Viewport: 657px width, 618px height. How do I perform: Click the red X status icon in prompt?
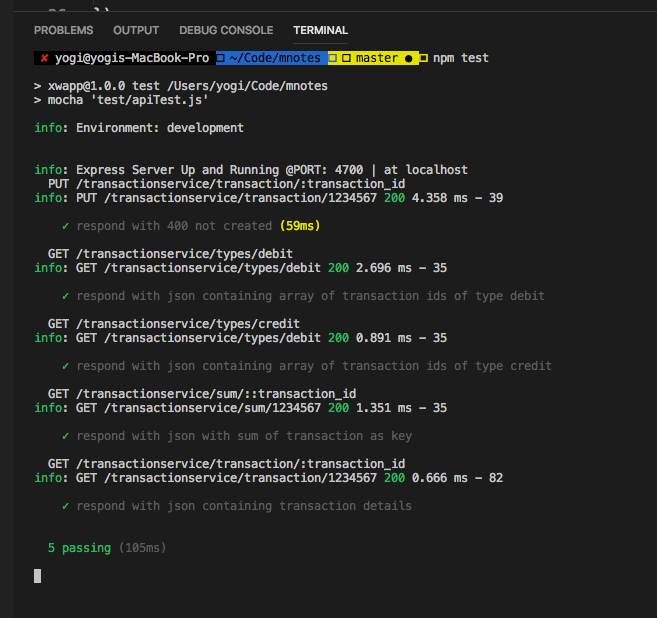pyautogui.click(x=44, y=58)
